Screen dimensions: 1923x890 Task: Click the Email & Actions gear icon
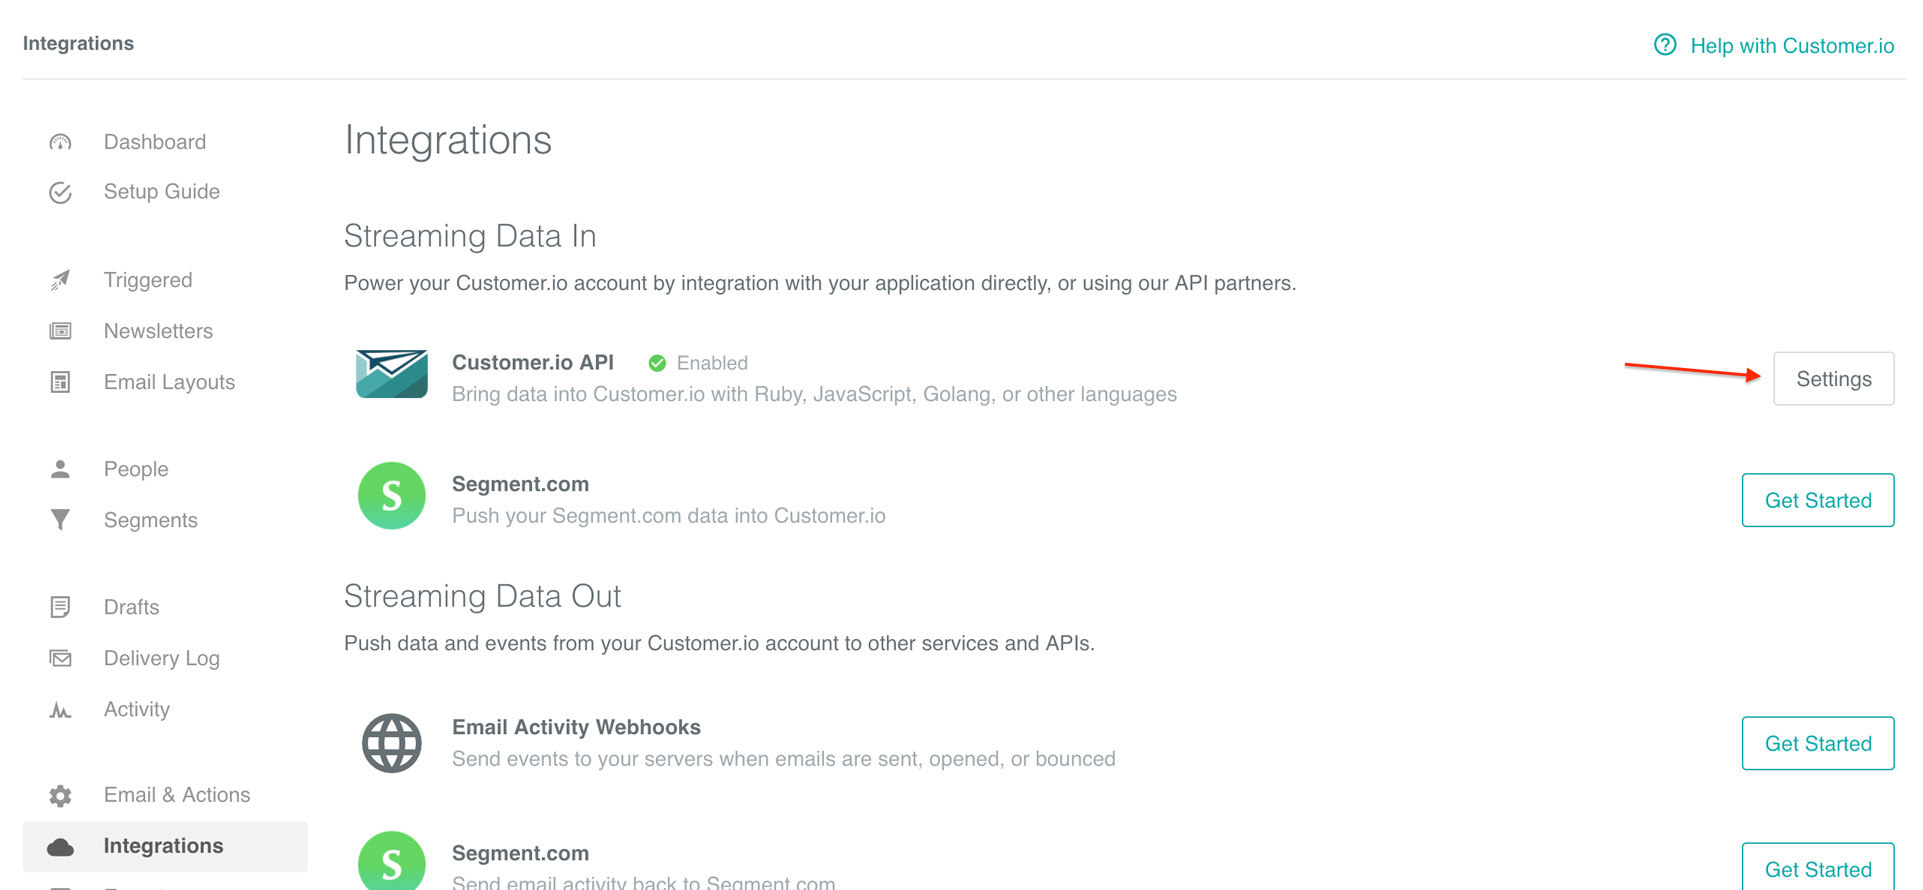pos(60,796)
